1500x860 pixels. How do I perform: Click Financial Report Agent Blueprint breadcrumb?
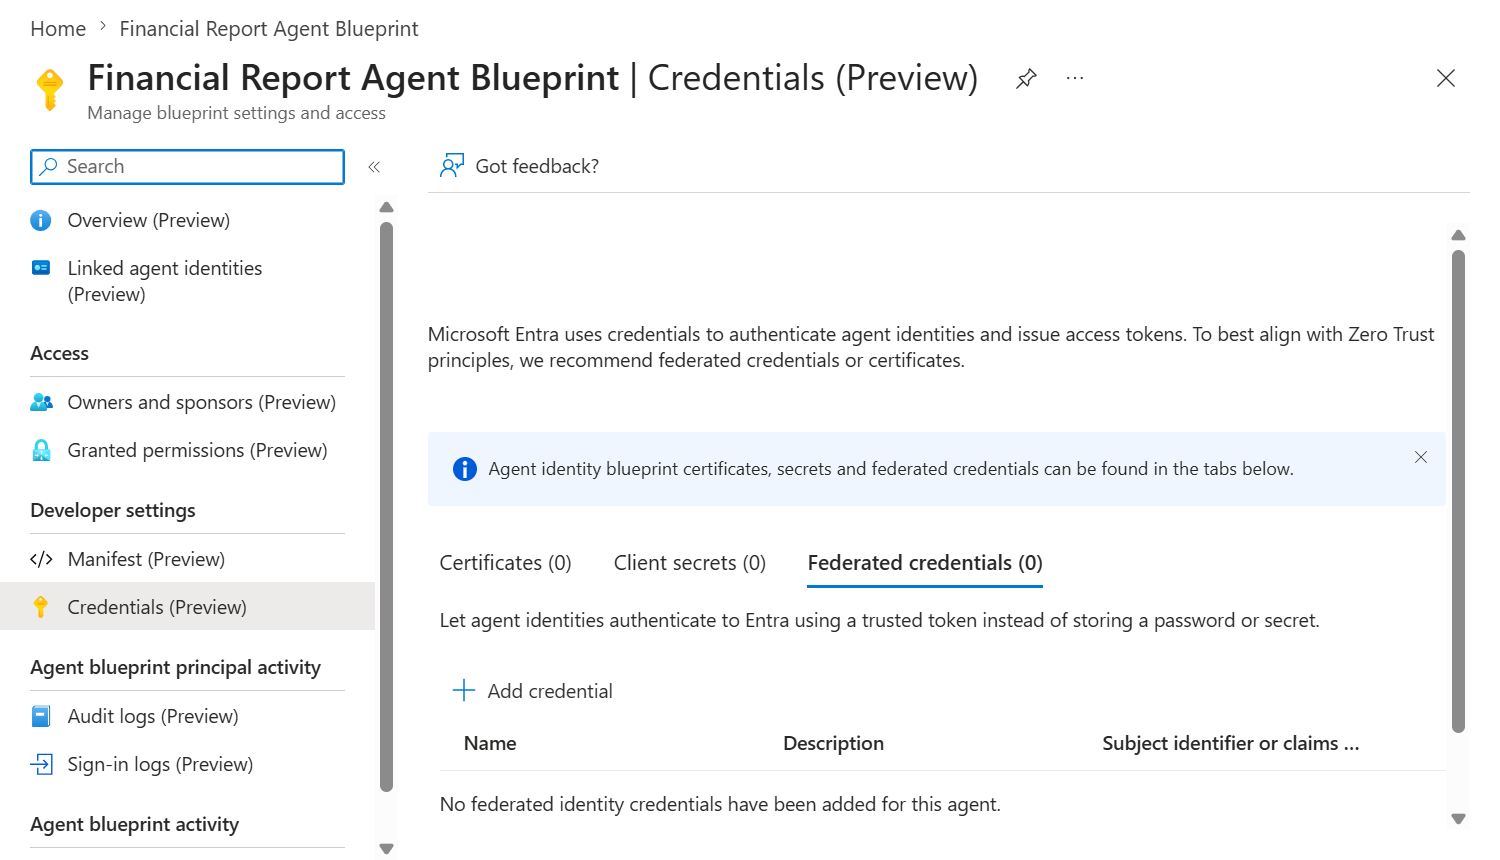[269, 29]
